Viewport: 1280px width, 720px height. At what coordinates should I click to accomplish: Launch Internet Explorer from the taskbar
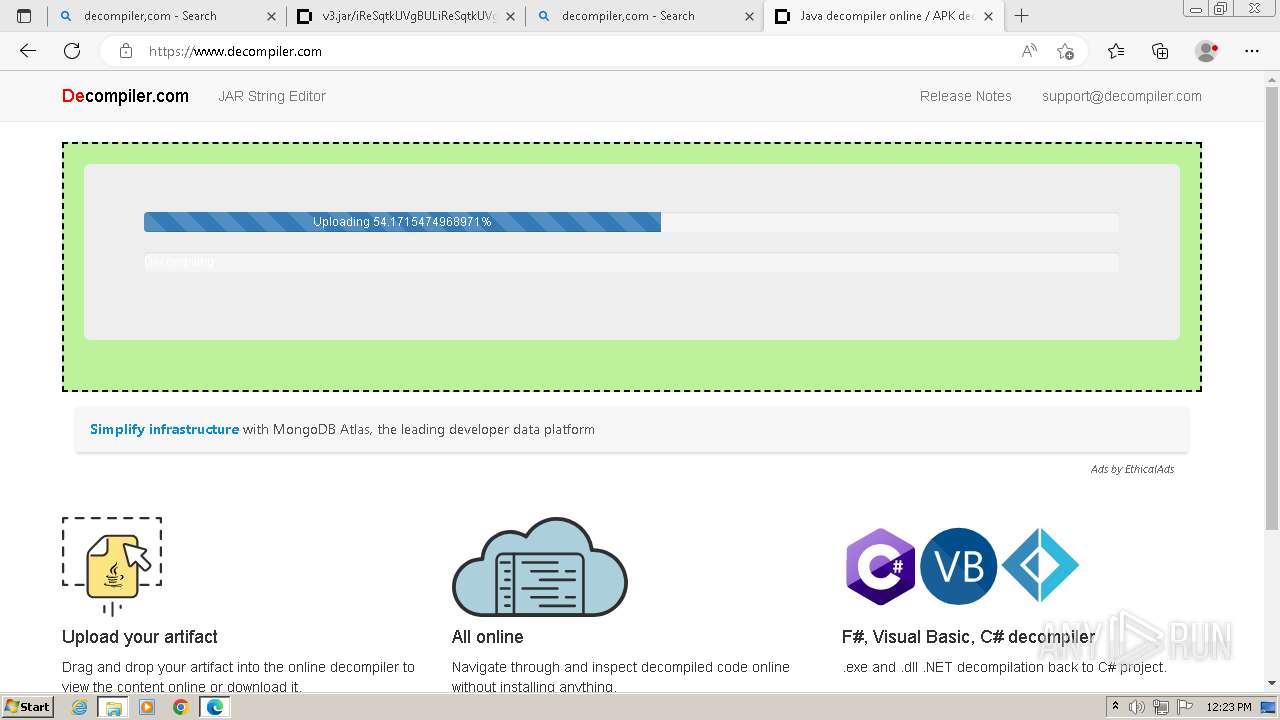[x=80, y=707]
